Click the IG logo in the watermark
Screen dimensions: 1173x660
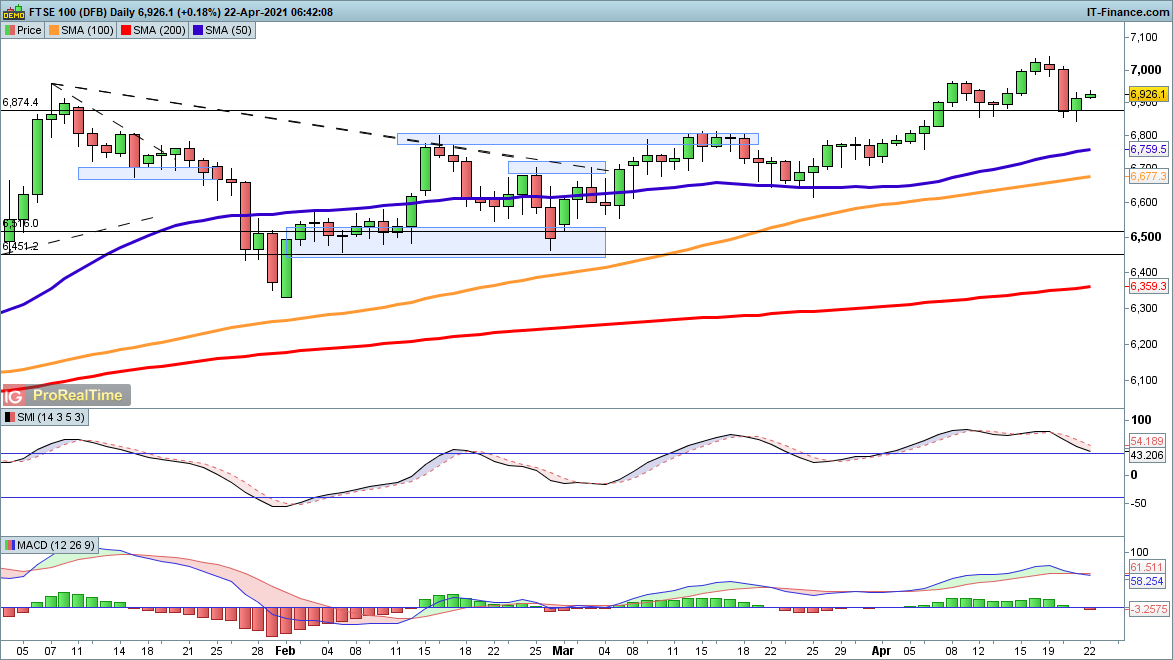(15, 395)
